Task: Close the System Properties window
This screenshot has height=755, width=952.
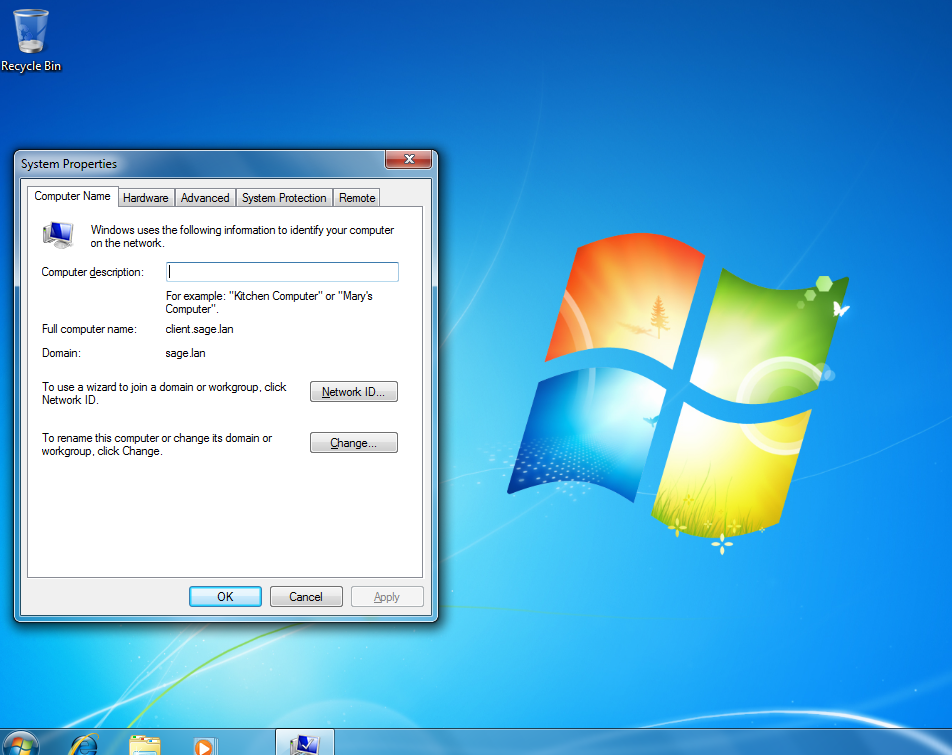Action: [x=409, y=159]
